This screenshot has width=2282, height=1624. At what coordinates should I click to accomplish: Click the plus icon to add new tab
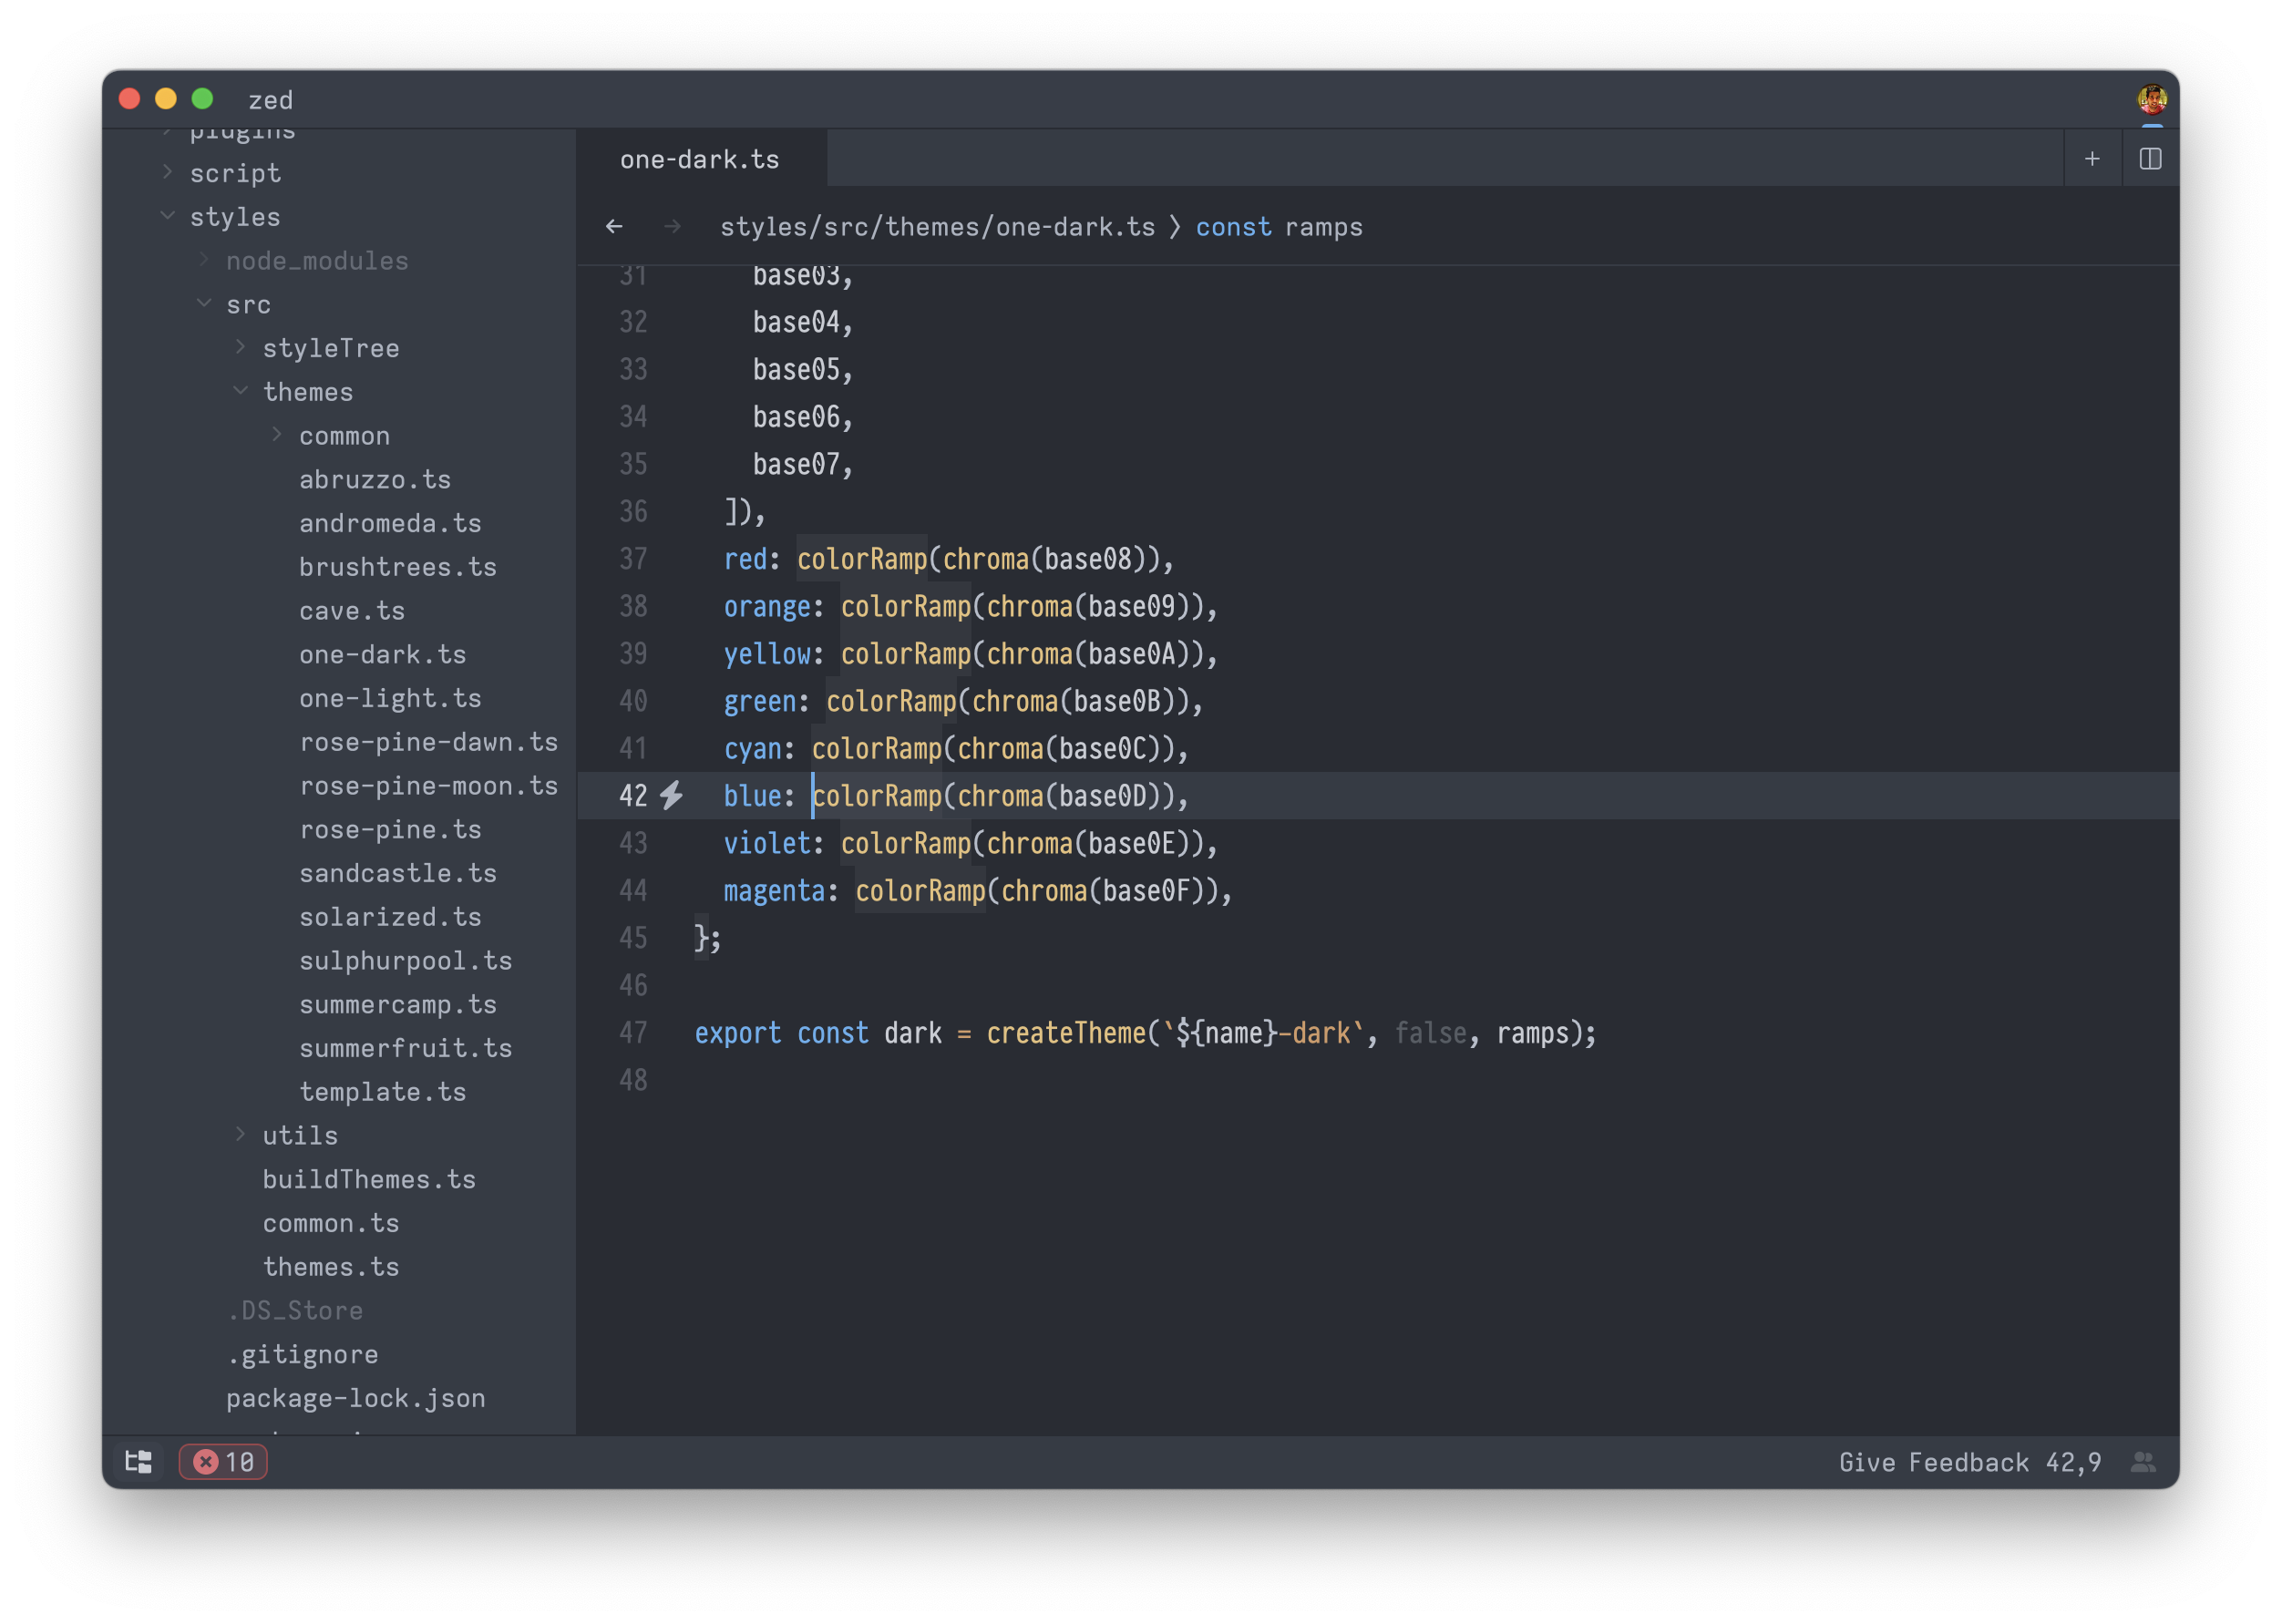[2091, 159]
